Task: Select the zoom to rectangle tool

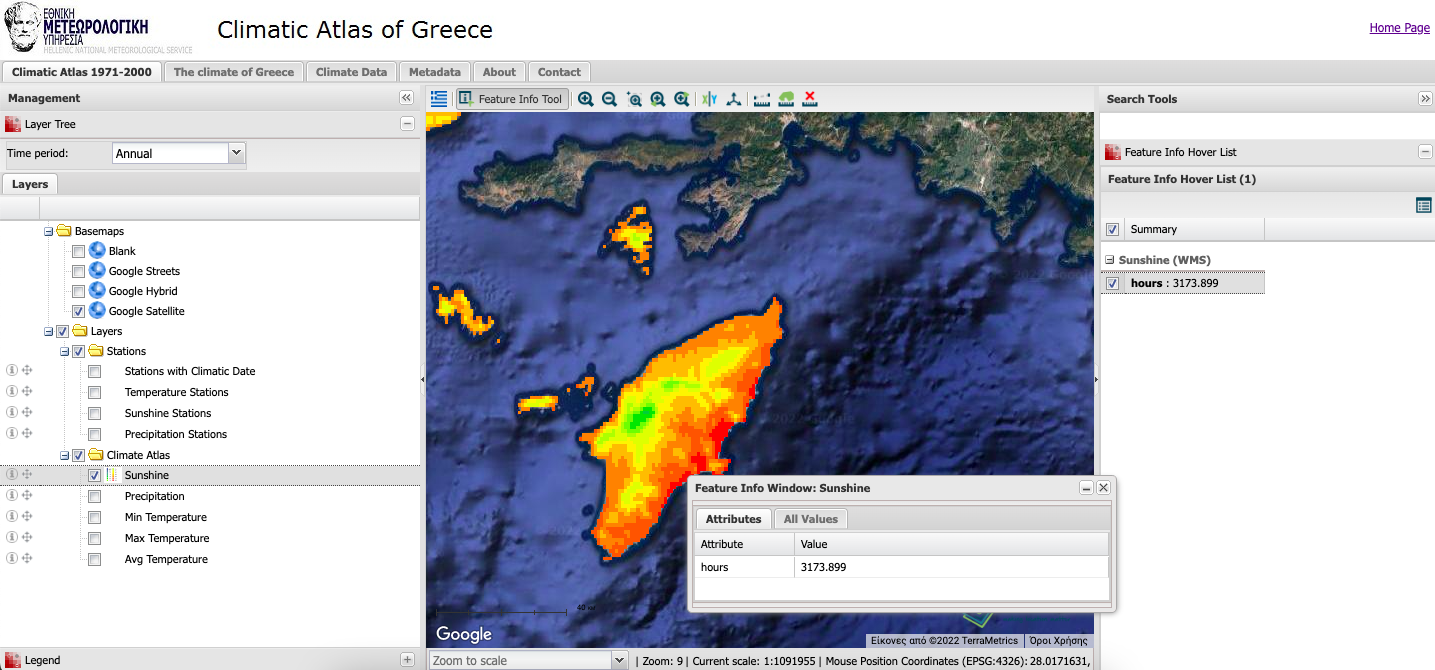Action: click(x=634, y=99)
